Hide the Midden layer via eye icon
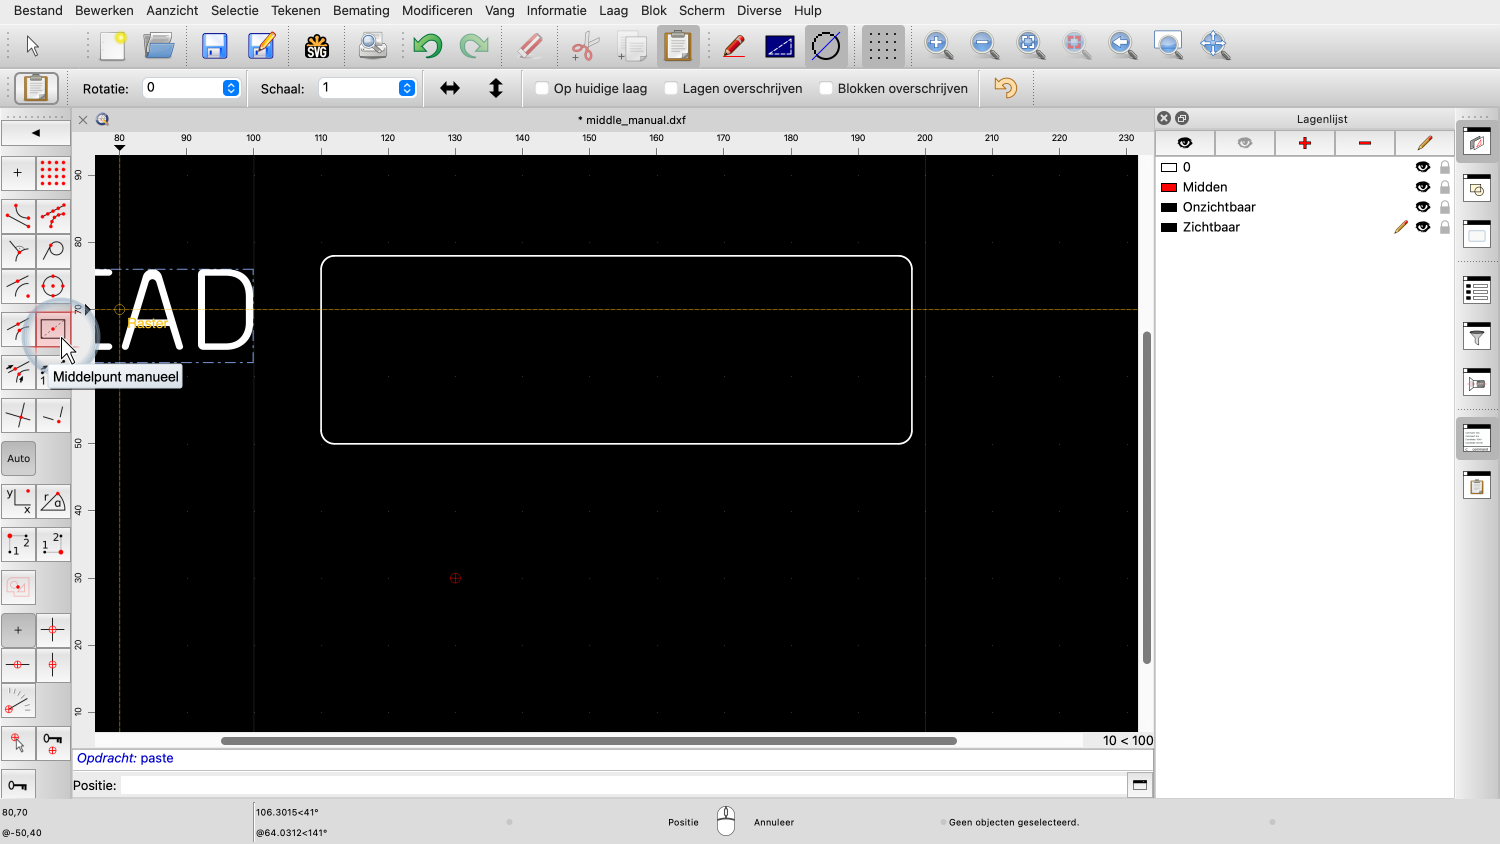This screenshot has height=844, width=1500. click(1422, 187)
